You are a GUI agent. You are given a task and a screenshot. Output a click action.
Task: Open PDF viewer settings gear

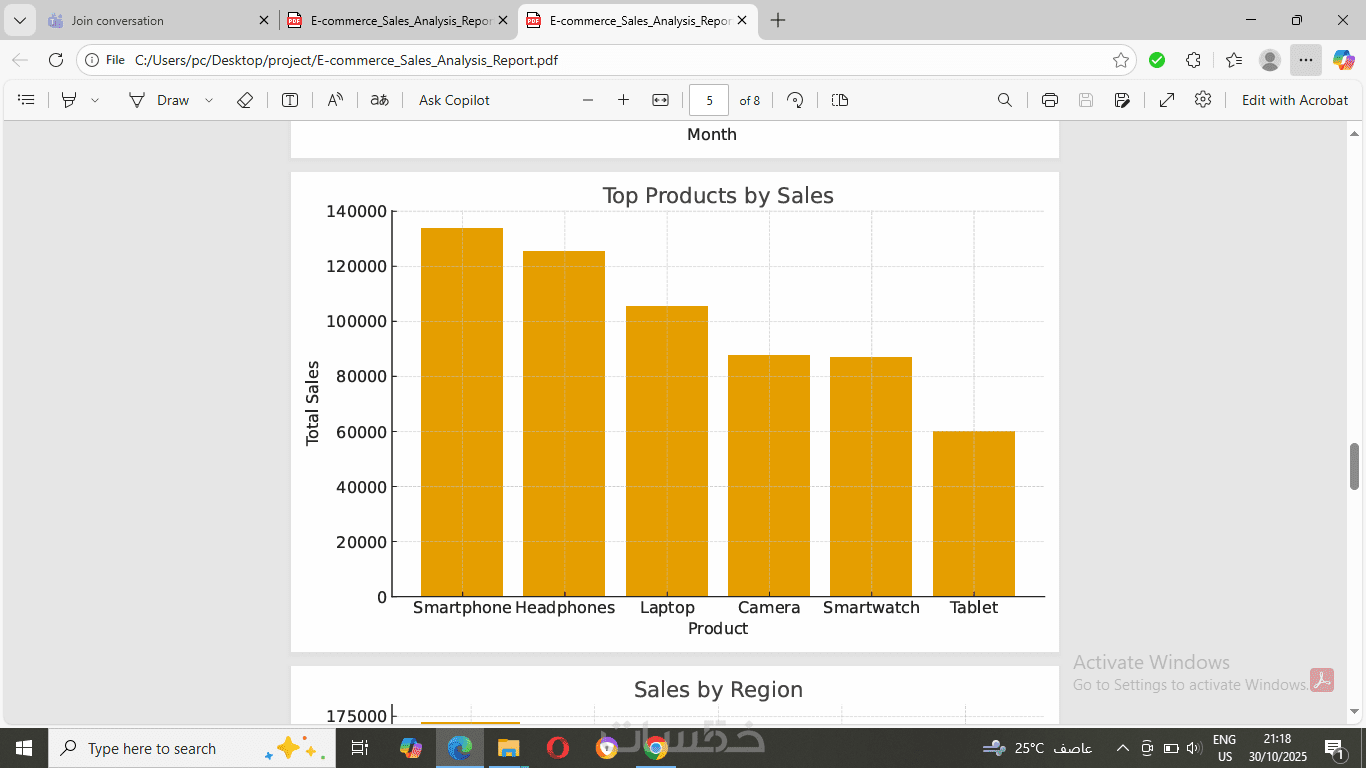click(x=1203, y=100)
